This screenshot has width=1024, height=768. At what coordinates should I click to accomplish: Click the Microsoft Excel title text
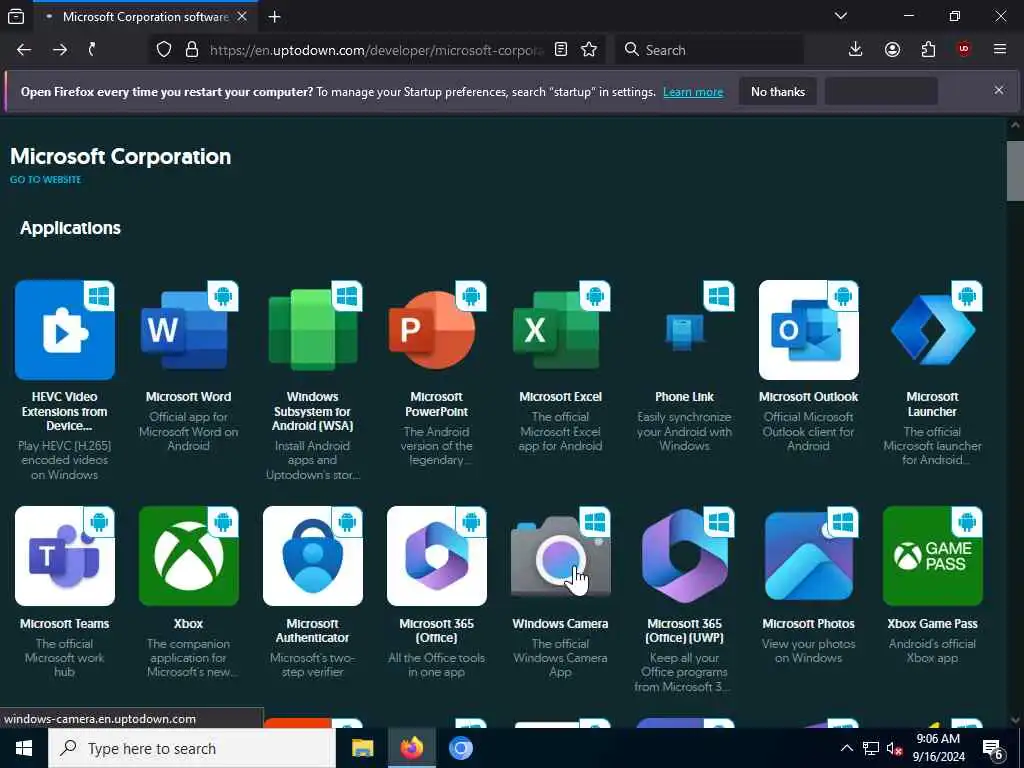[x=560, y=397]
